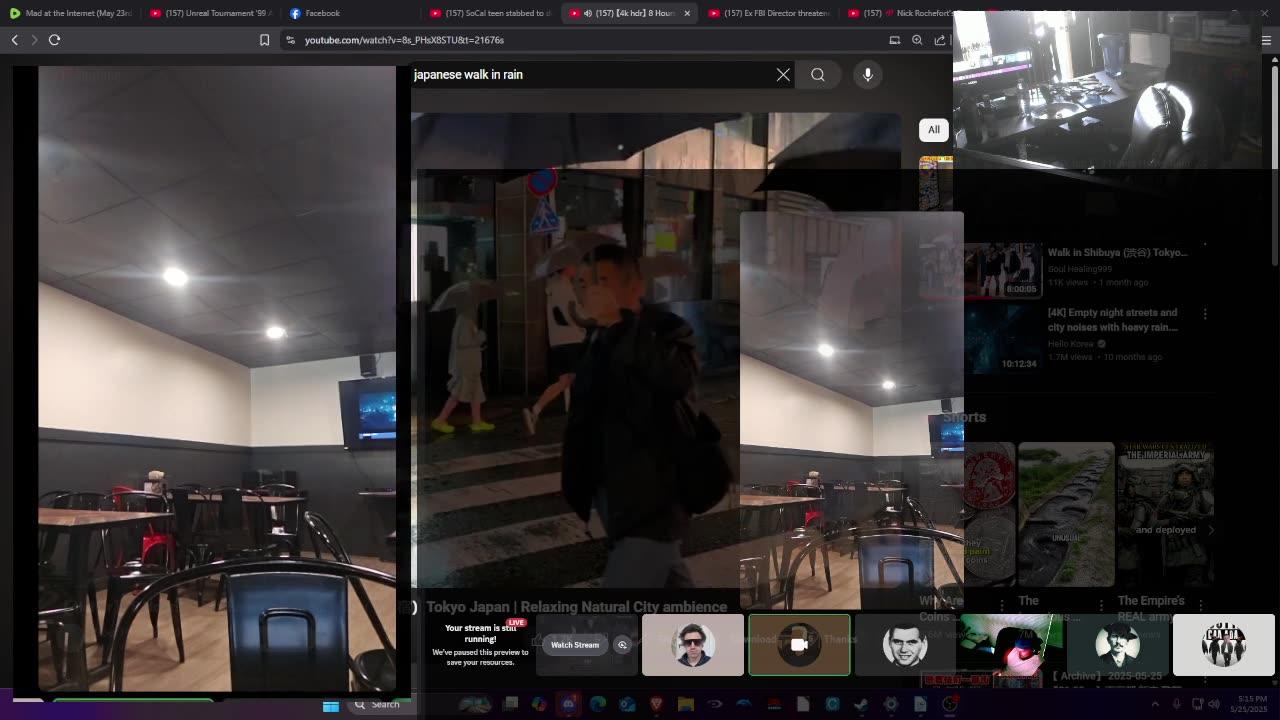The height and width of the screenshot is (720, 1280).
Task: Open Steam from the taskbar
Action: coord(861,705)
